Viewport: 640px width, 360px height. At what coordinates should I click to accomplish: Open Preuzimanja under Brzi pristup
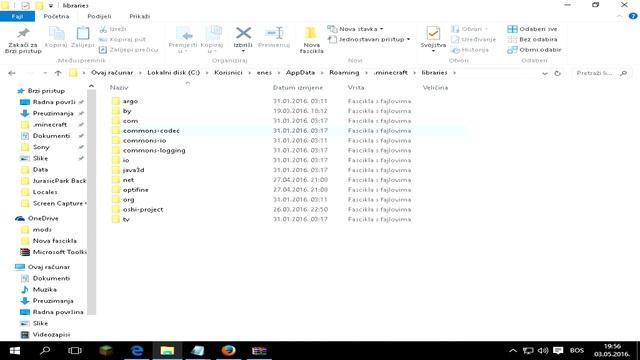(53, 113)
